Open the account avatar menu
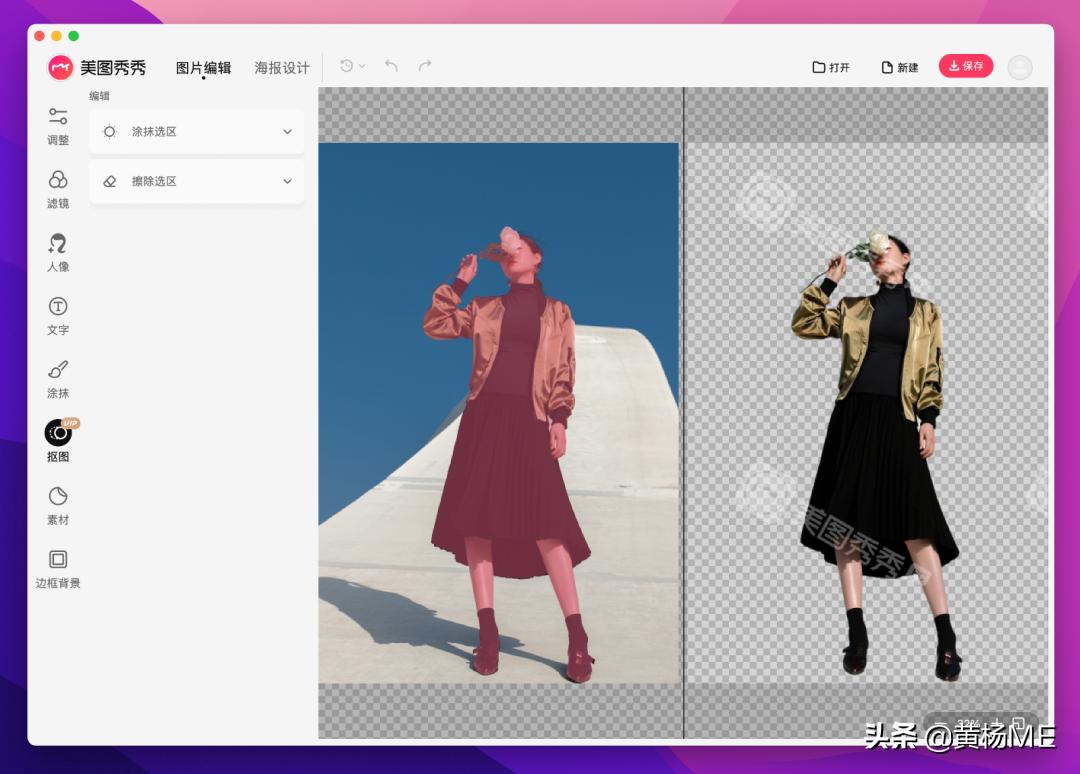This screenshot has width=1080, height=774. pyautogui.click(x=1019, y=66)
